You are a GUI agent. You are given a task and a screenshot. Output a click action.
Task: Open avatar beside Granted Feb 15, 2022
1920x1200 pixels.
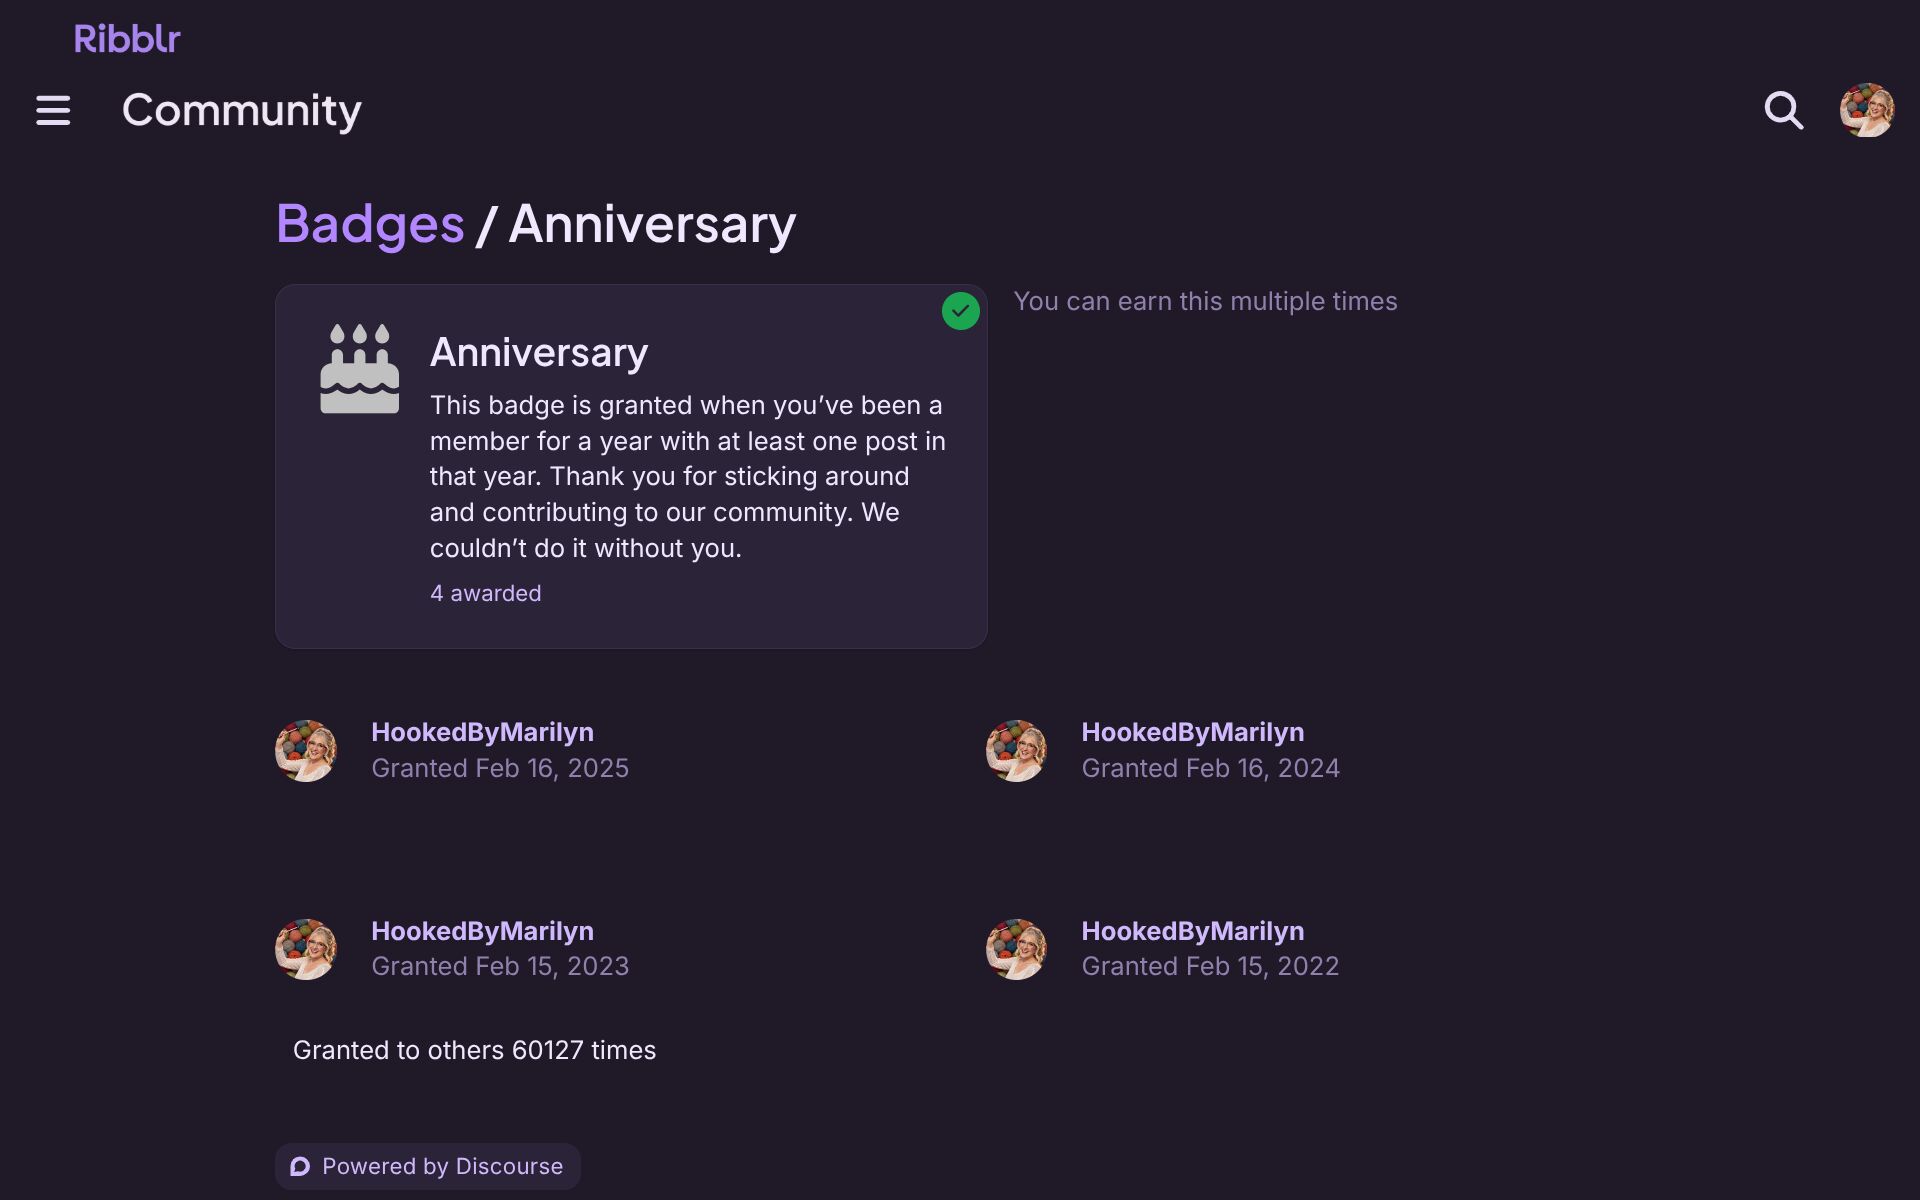[1016, 949]
